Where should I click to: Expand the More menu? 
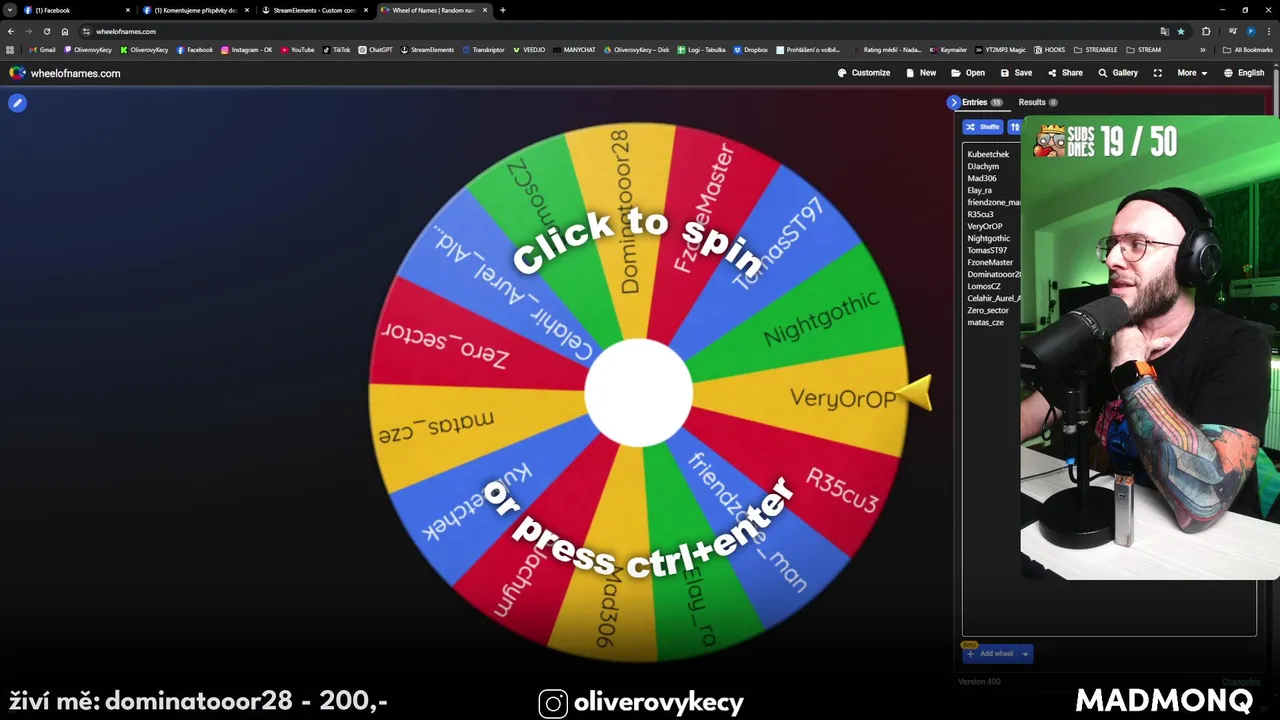pos(1191,73)
